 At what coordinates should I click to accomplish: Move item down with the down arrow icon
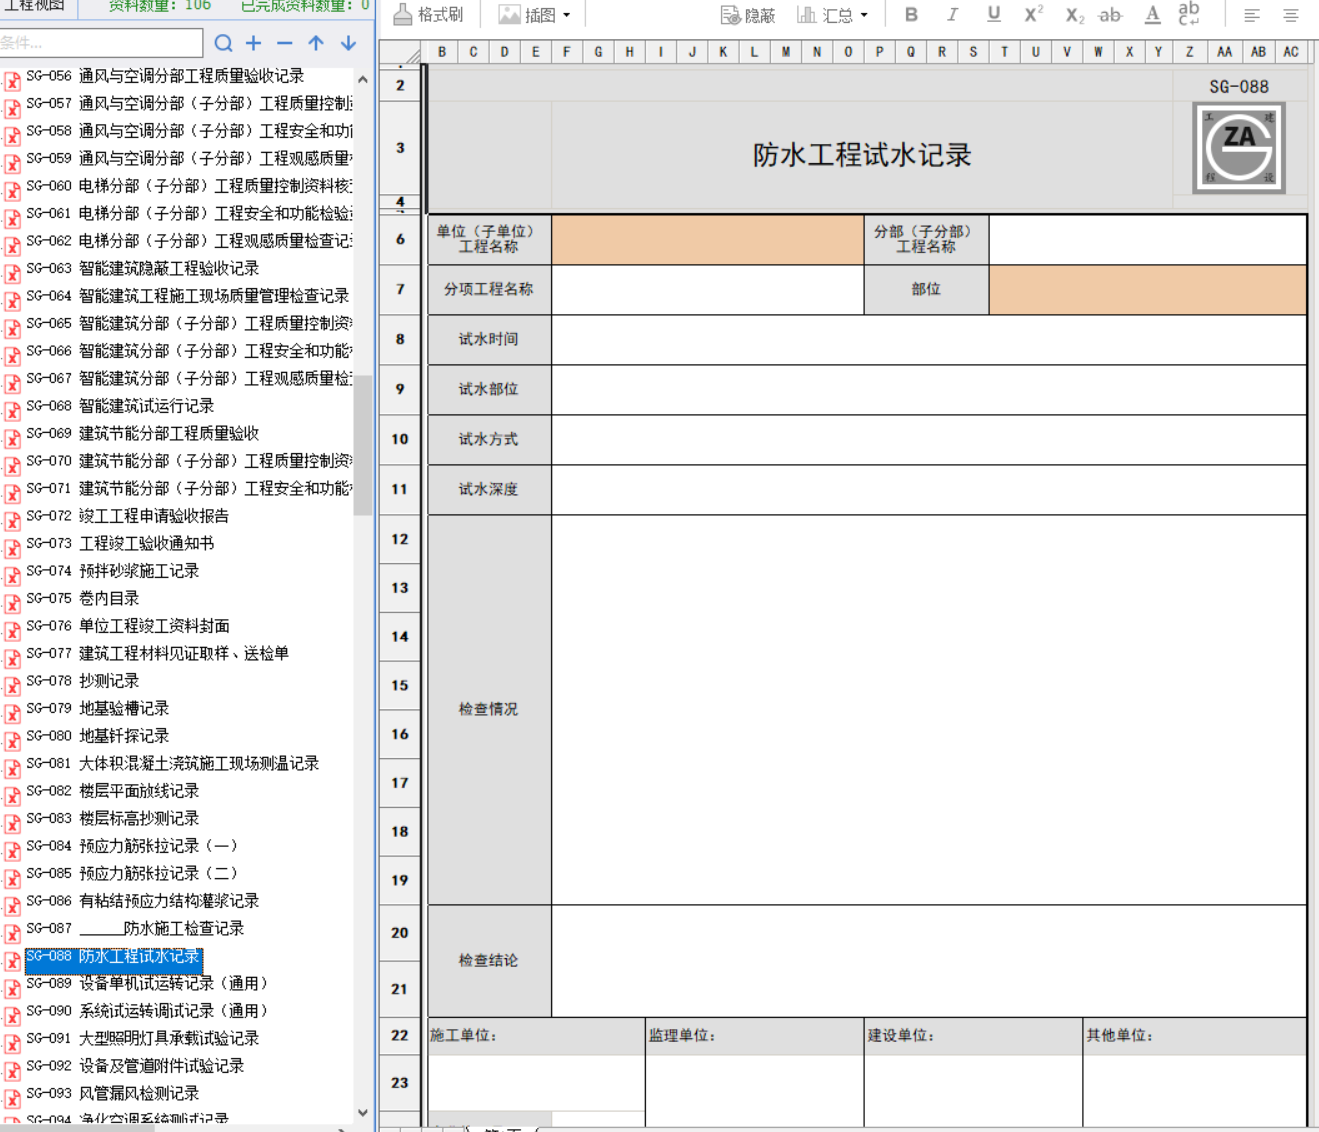pyautogui.click(x=348, y=43)
